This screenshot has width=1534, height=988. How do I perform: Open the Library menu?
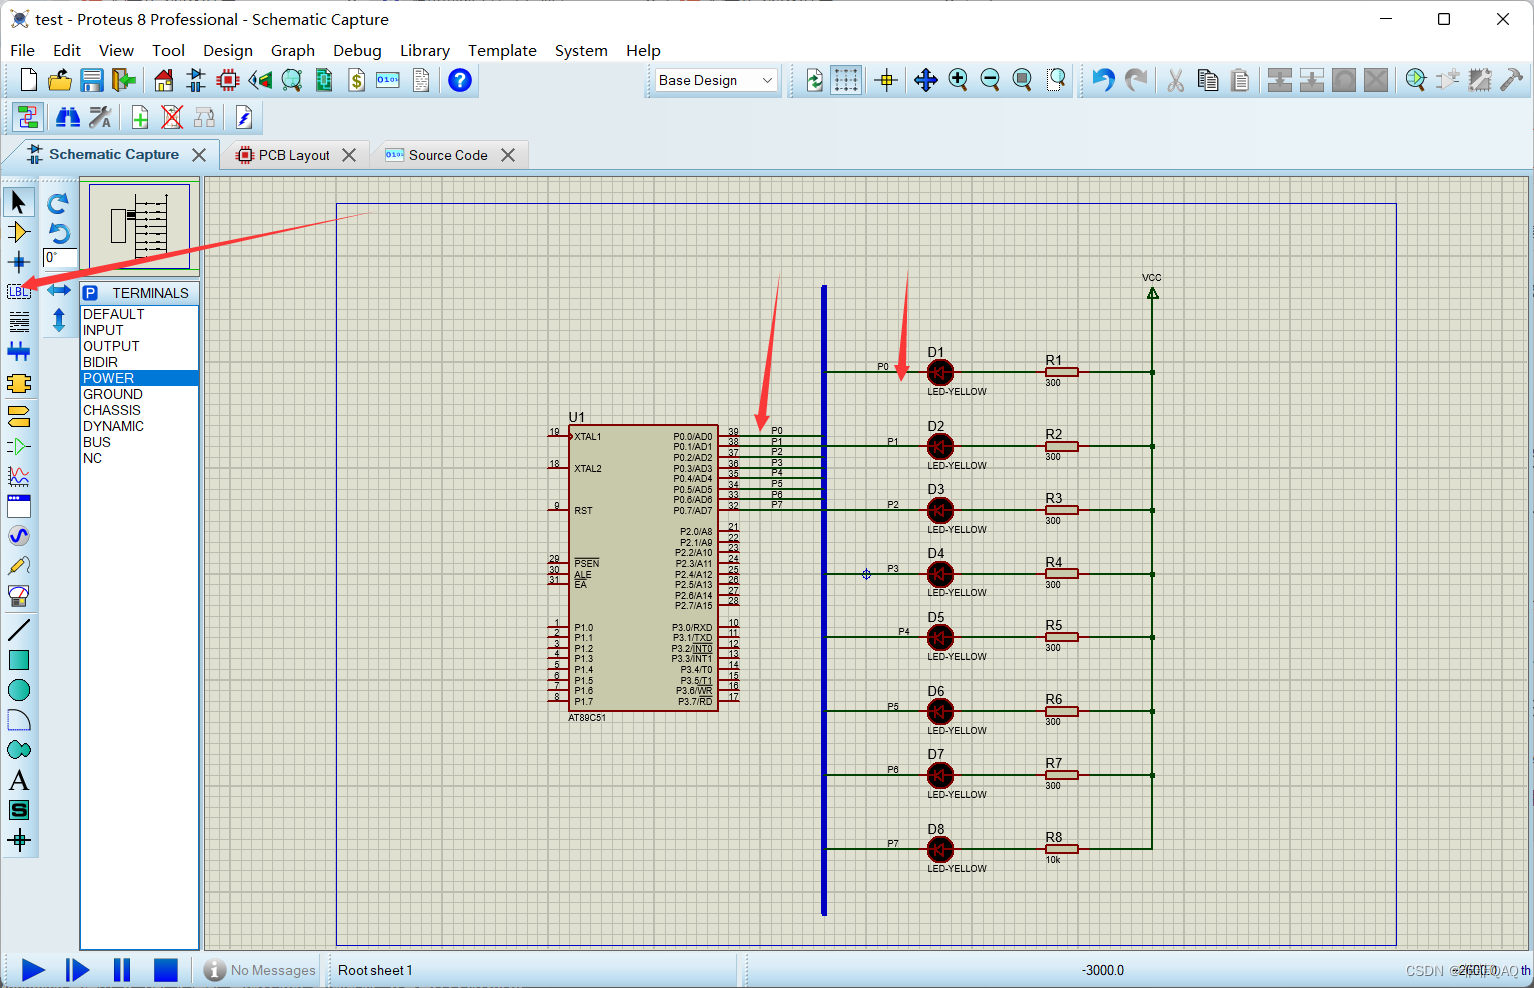click(x=425, y=50)
